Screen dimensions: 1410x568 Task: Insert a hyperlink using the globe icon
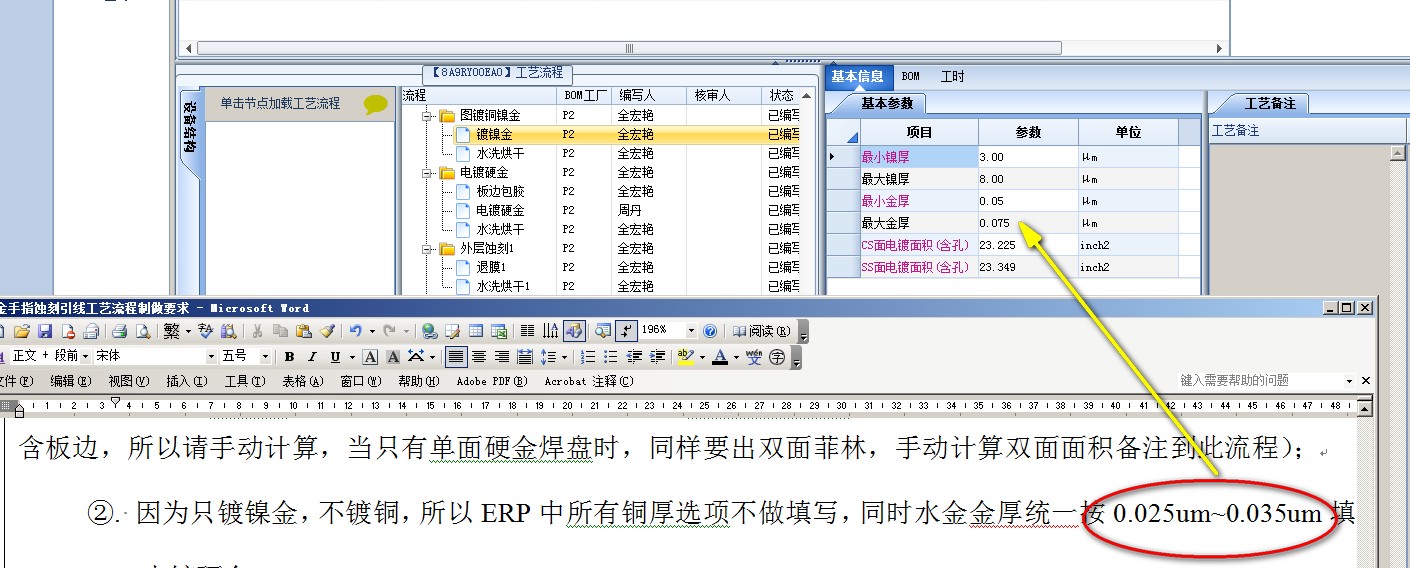pos(429,331)
